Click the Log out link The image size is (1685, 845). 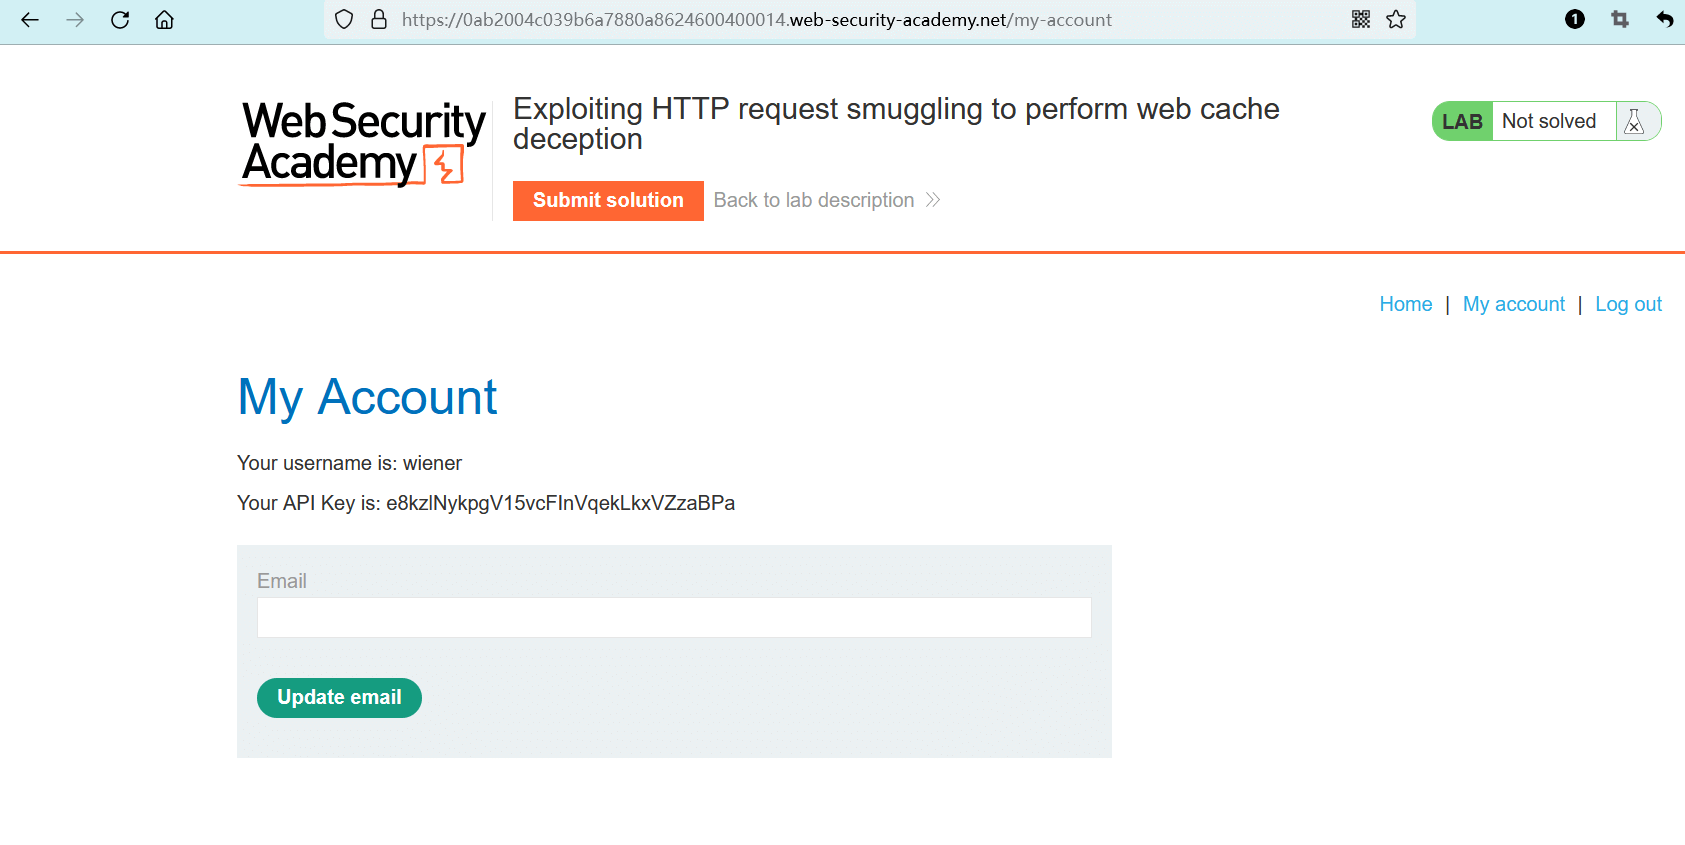tap(1628, 304)
